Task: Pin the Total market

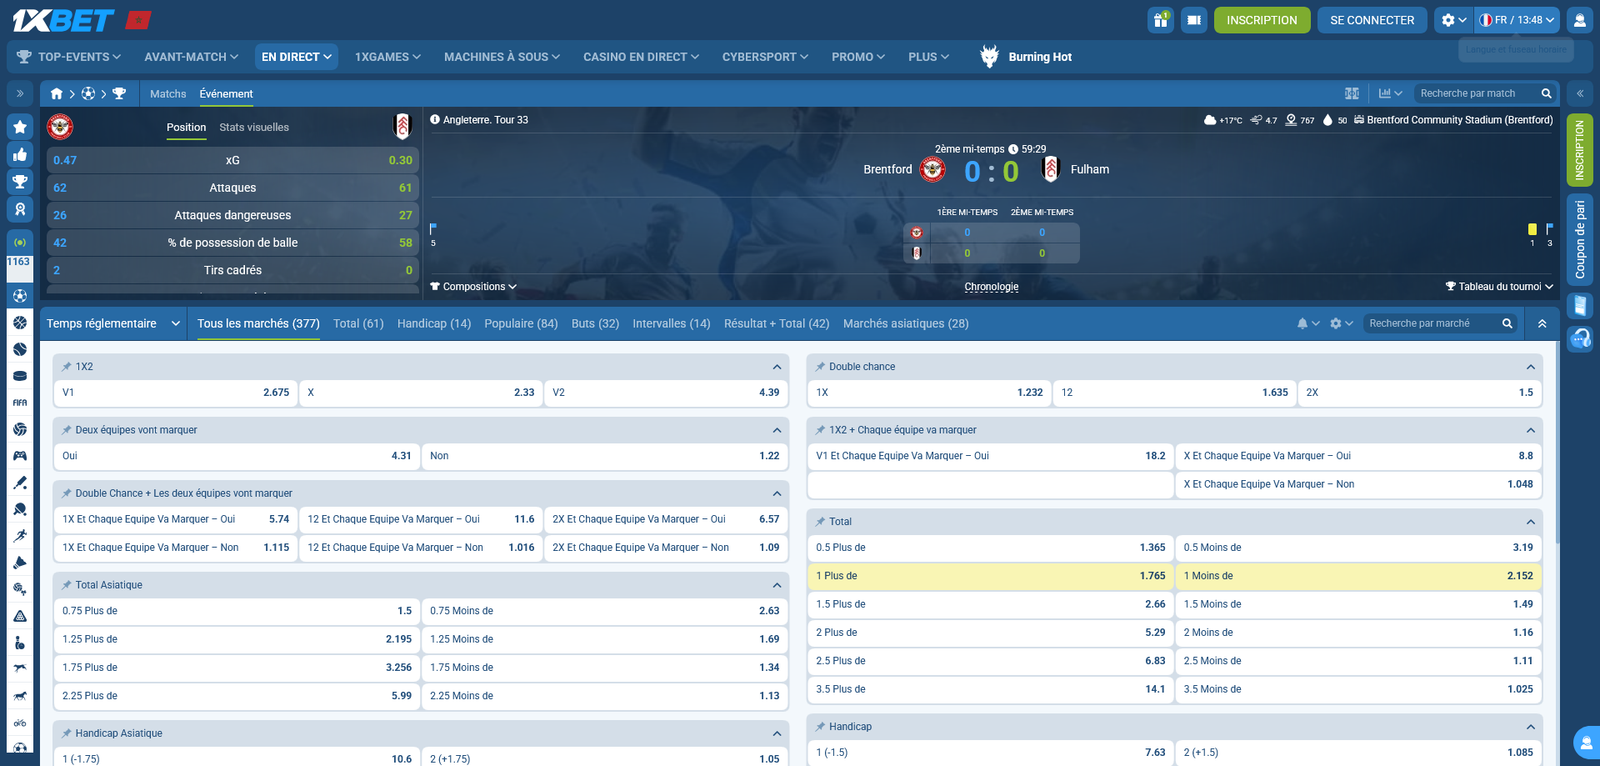Action: tap(821, 522)
